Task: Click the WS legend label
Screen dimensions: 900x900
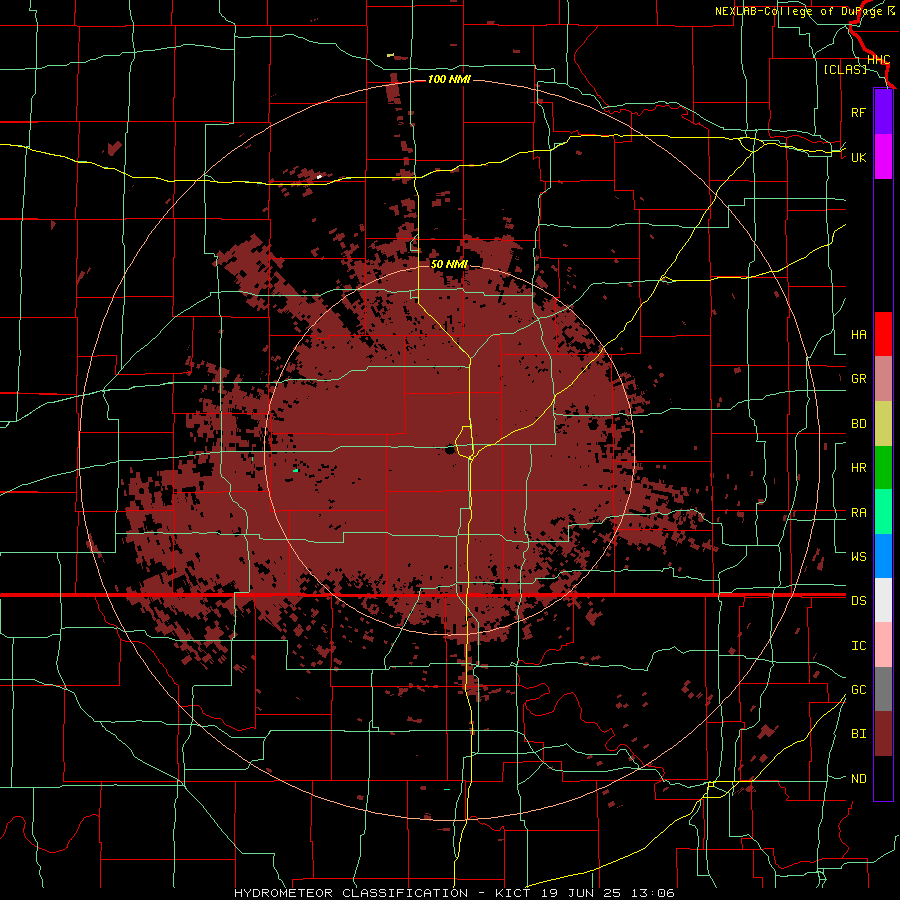Action: (x=858, y=556)
